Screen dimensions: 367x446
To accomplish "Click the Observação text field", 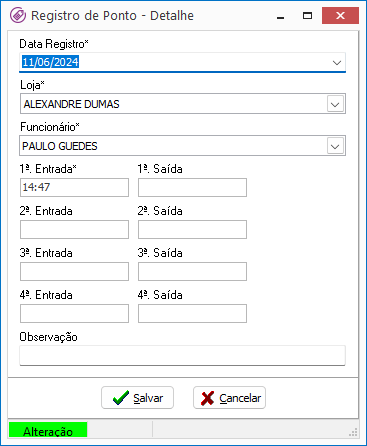I will pos(182,355).
